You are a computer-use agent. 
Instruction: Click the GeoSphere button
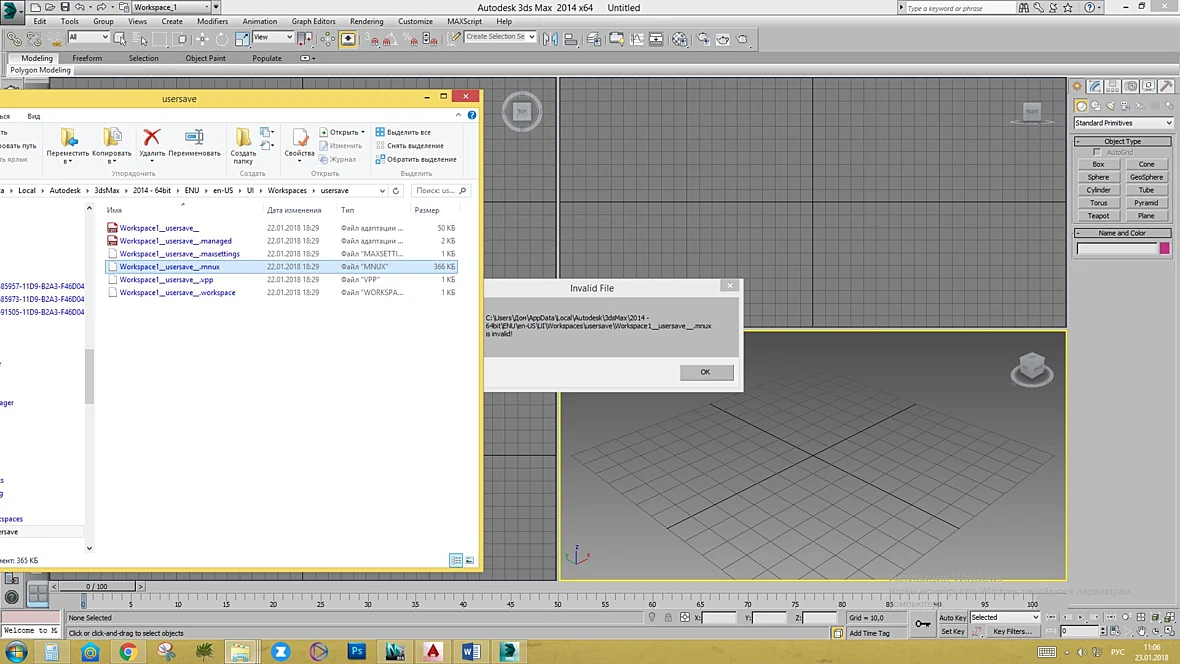click(1146, 177)
